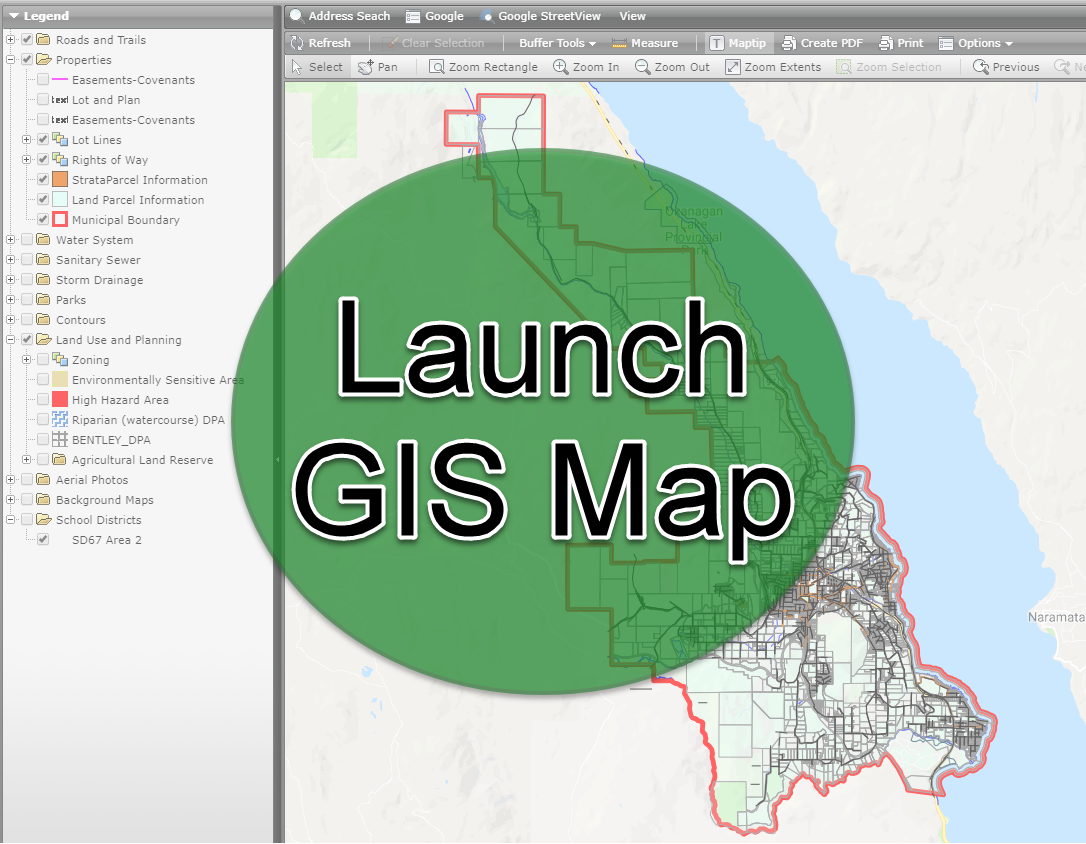This screenshot has height=844, width=1086.
Task: Click the StrataParcel Information orange swatch
Action: (x=60, y=180)
